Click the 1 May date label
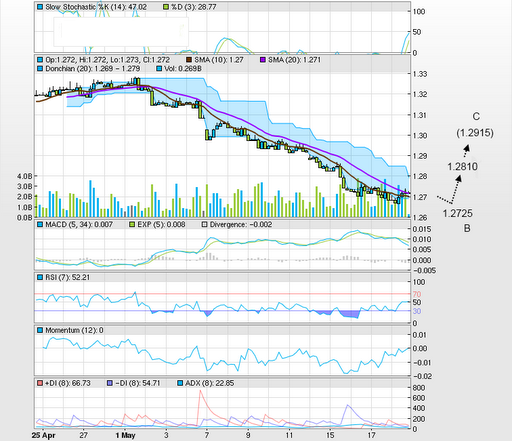The height and width of the screenshot is (441, 512). pyautogui.click(x=125, y=435)
